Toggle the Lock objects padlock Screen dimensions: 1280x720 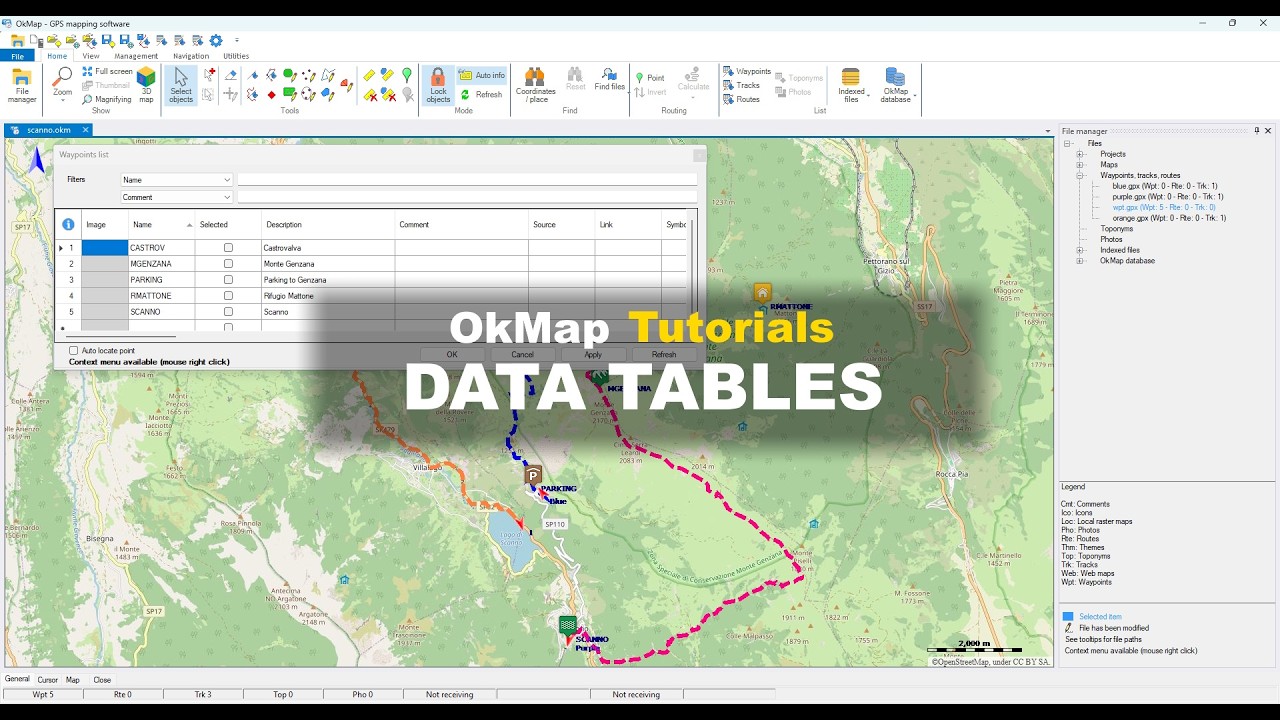pyautogui.click(x=438, y=86)
